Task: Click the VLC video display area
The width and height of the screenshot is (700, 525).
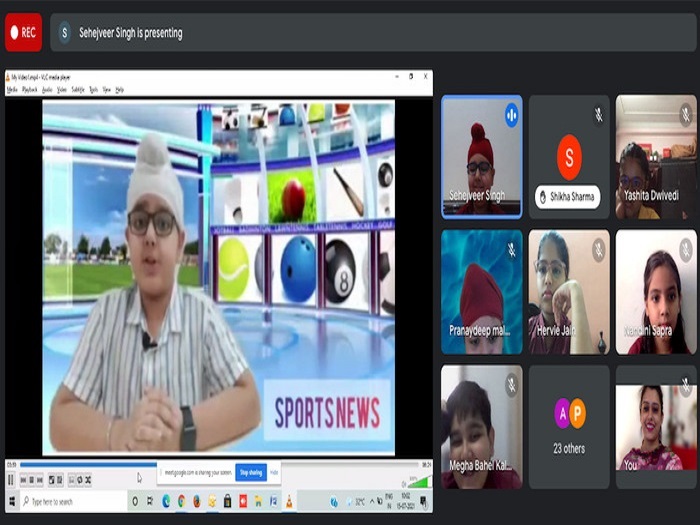Action: [x=218, y=277]
